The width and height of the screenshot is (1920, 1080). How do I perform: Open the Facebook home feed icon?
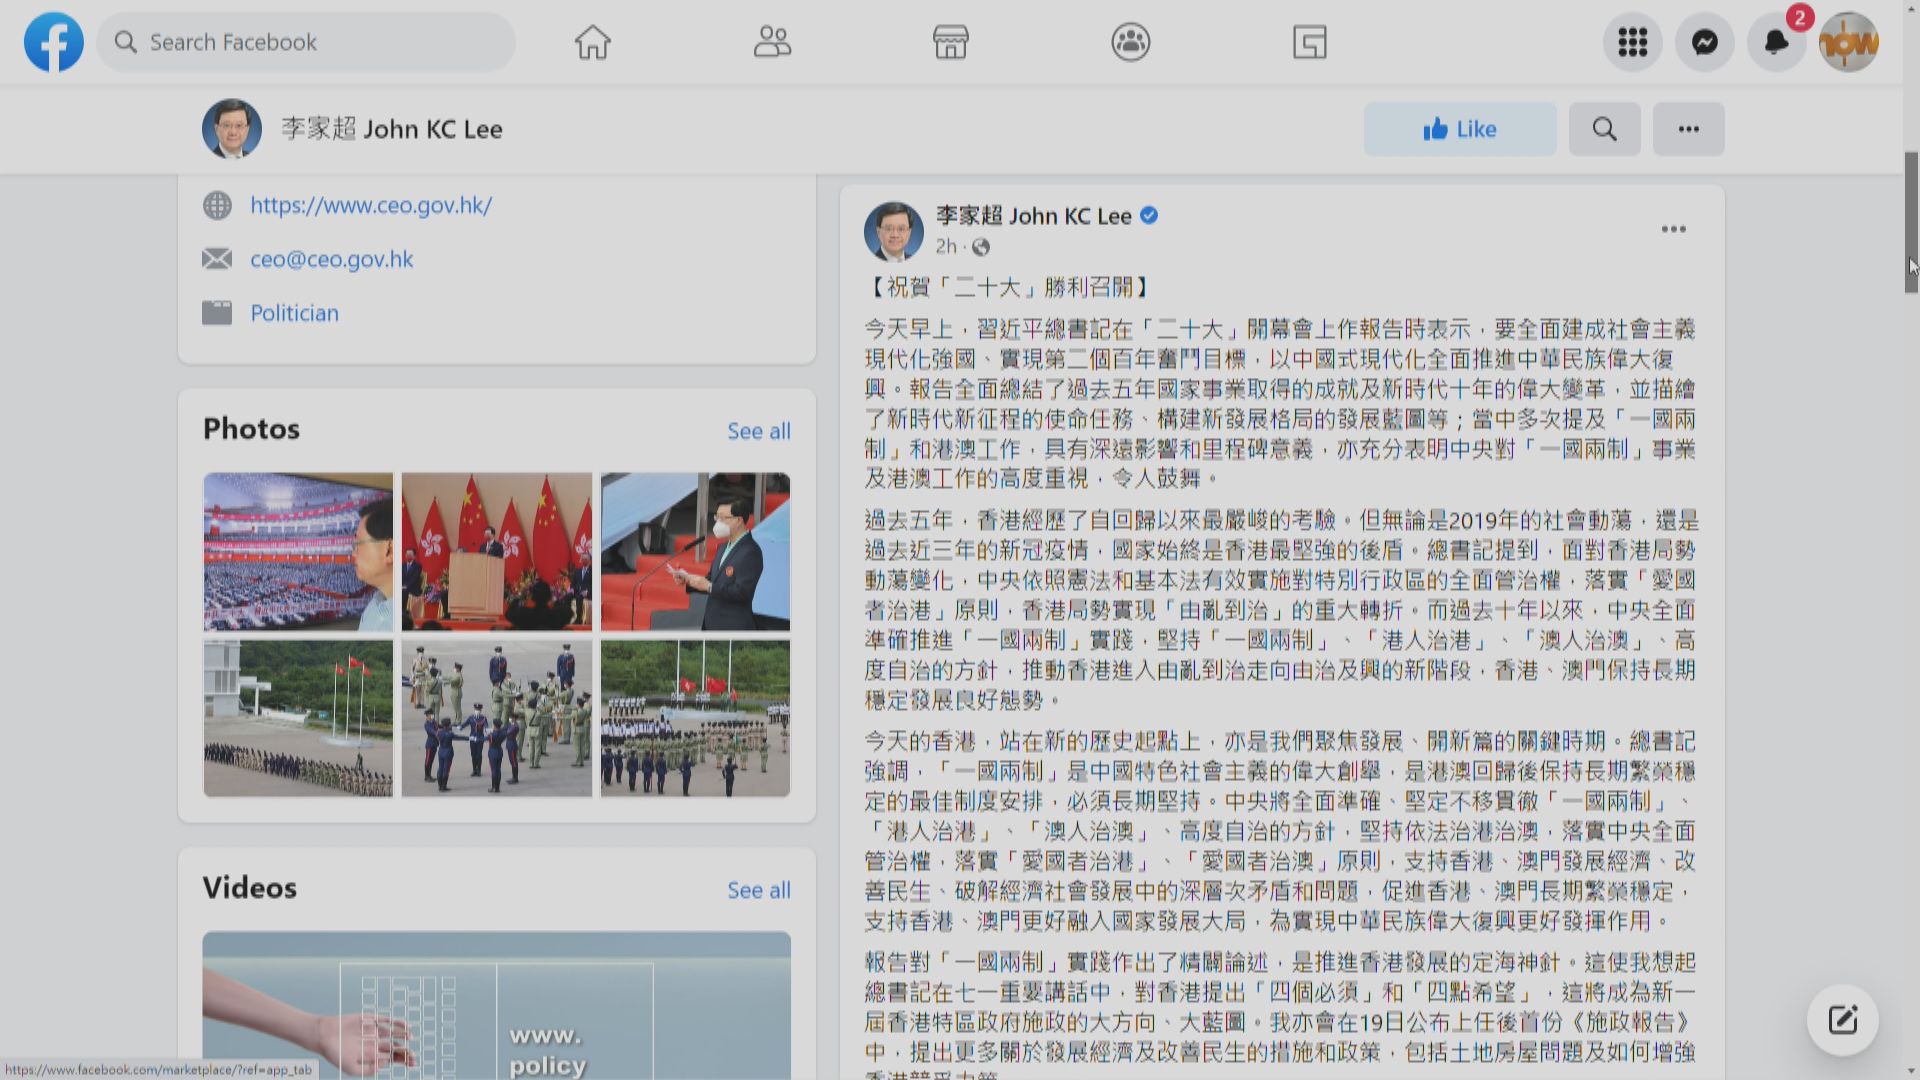pos(592,42)
